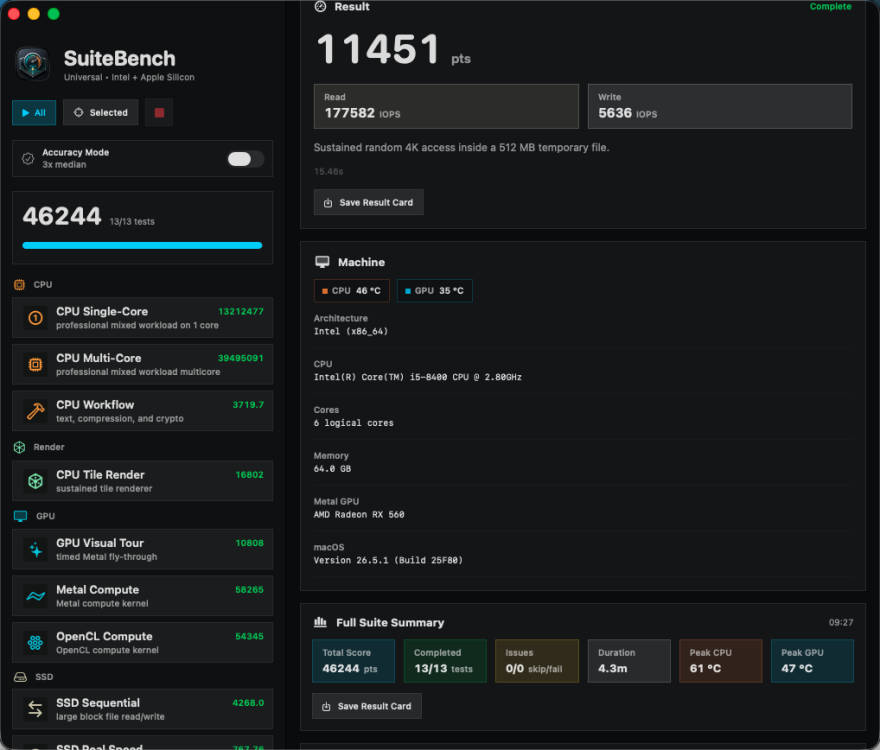
Task: Click the CPU Multi-Core chip icon
Action: (35, 365)
